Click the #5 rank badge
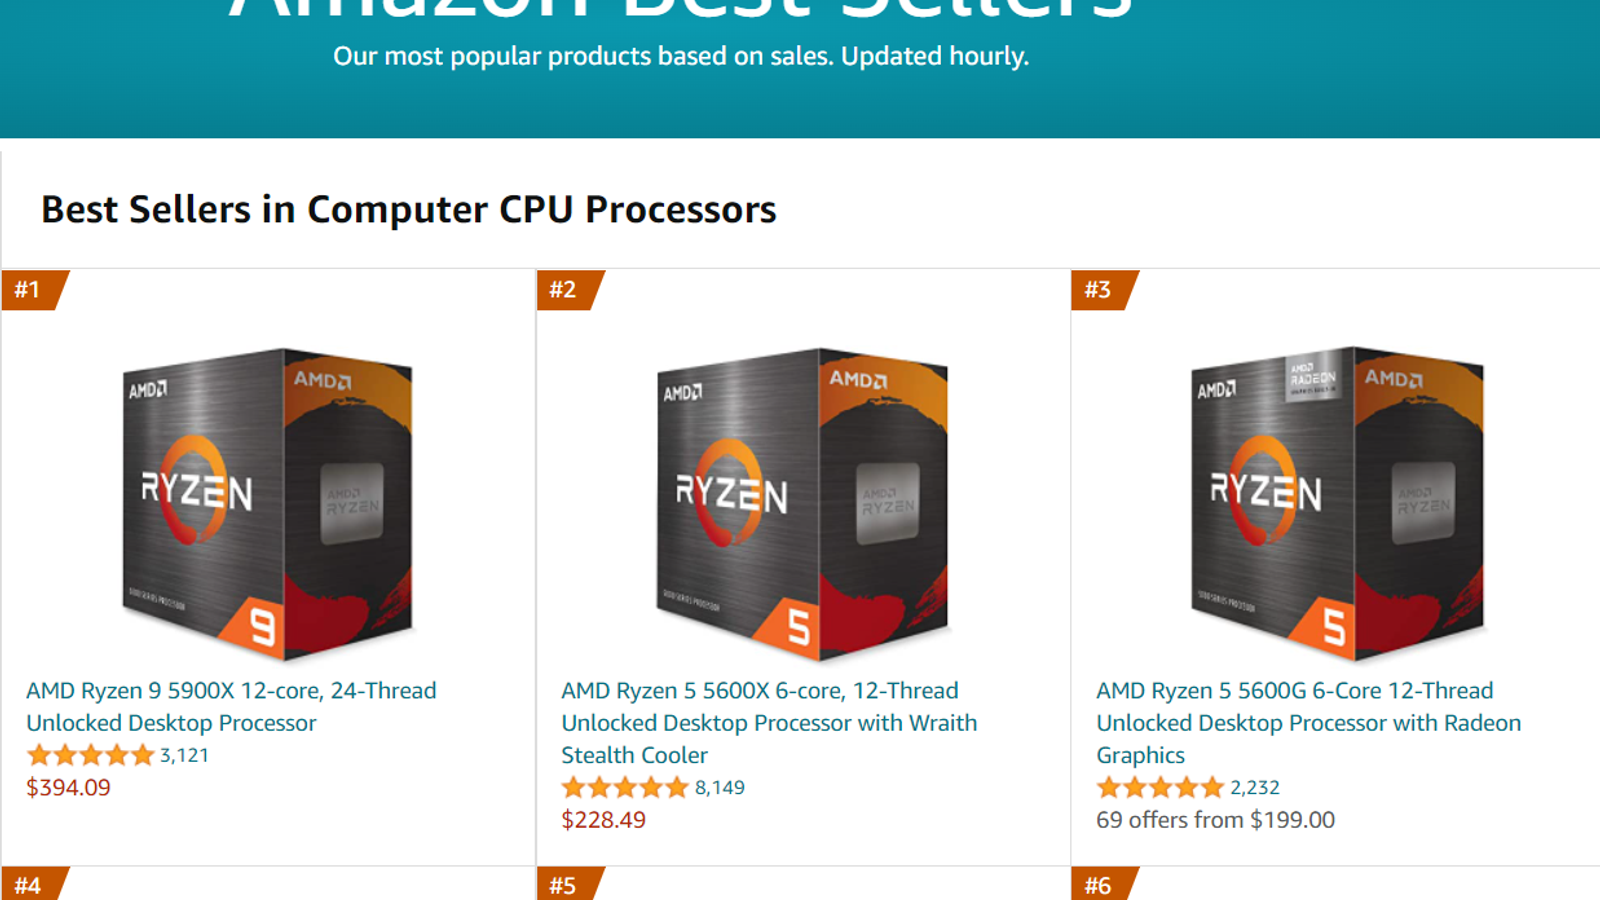Image resolution: width=1600 pixels, height=900 pixels. [x=563, y=885]
